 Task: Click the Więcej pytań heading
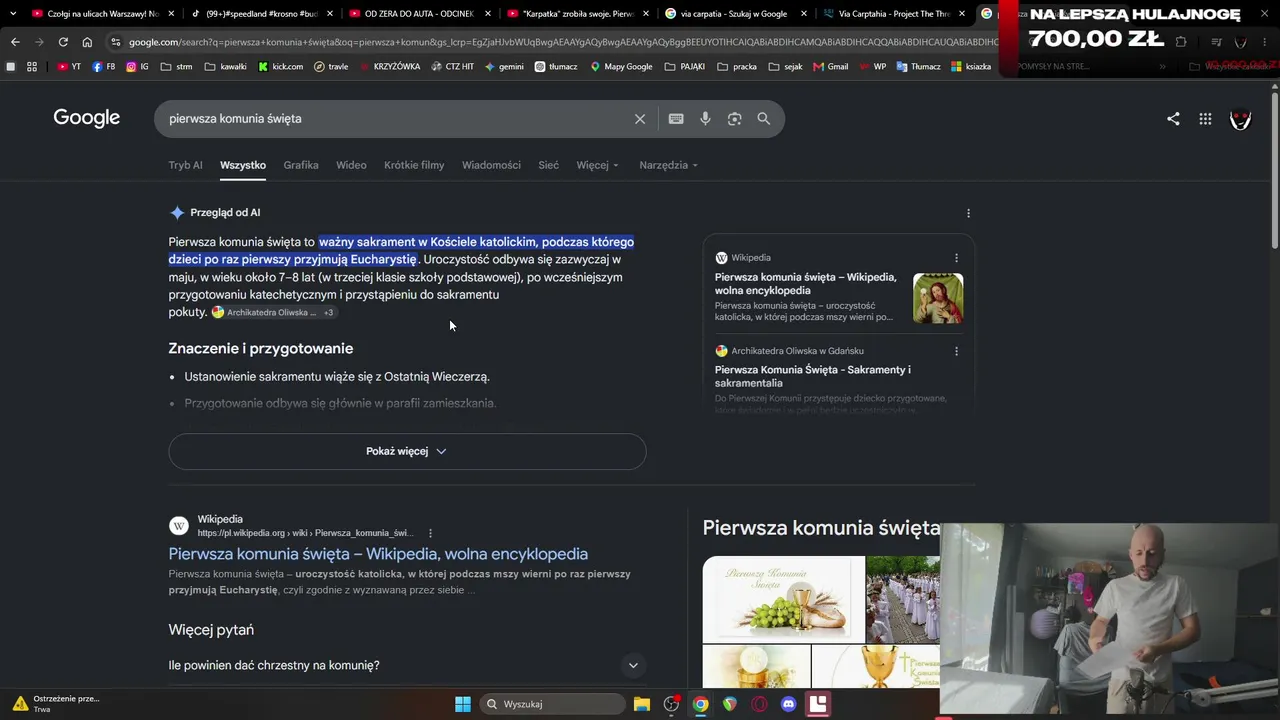tap(211, 630)
